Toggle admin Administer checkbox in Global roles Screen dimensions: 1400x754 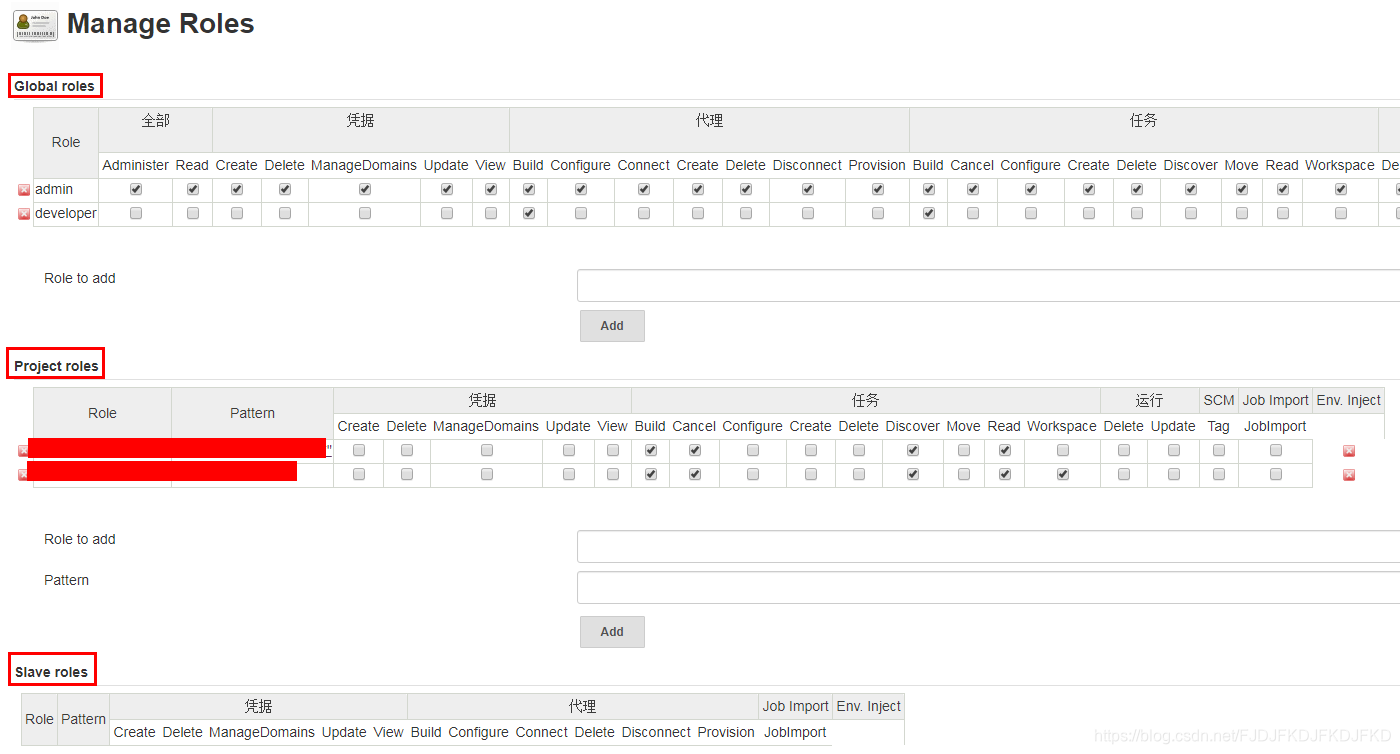(136, 189)
